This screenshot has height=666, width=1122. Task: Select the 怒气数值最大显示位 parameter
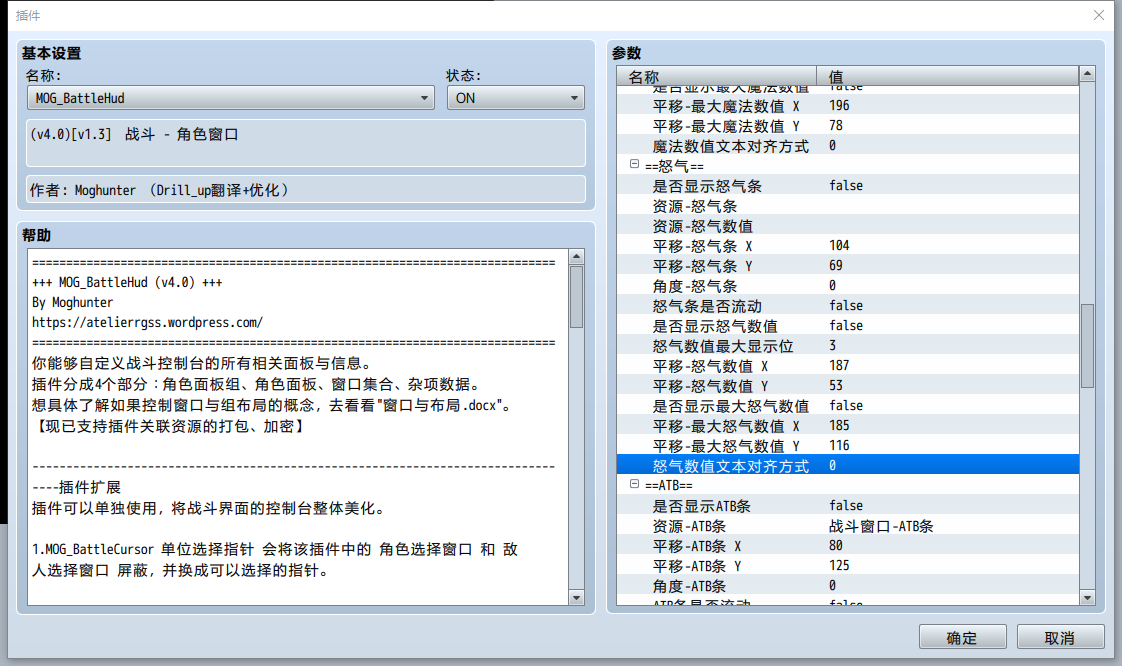pyautogui.click(x=848, y=346)
